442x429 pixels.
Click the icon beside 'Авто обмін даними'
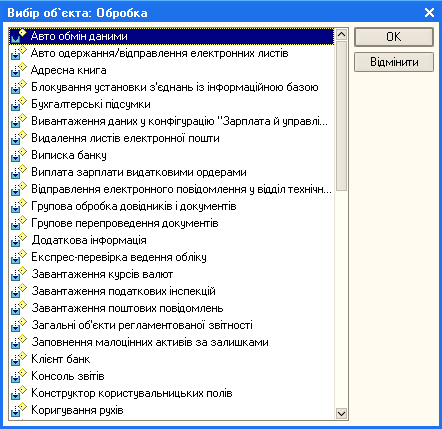(x=18, y=36)
